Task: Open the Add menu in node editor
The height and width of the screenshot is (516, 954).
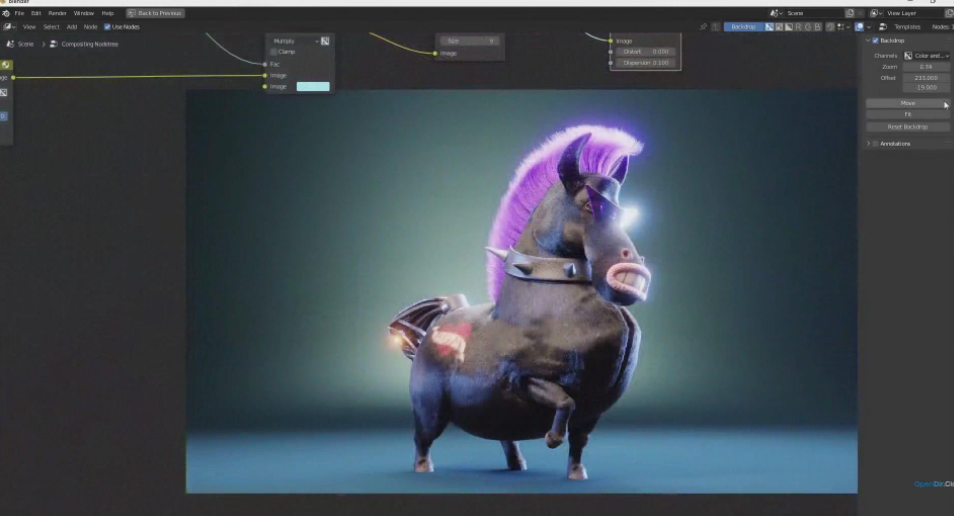Action: pyautogui.click(x=71, y=27)
